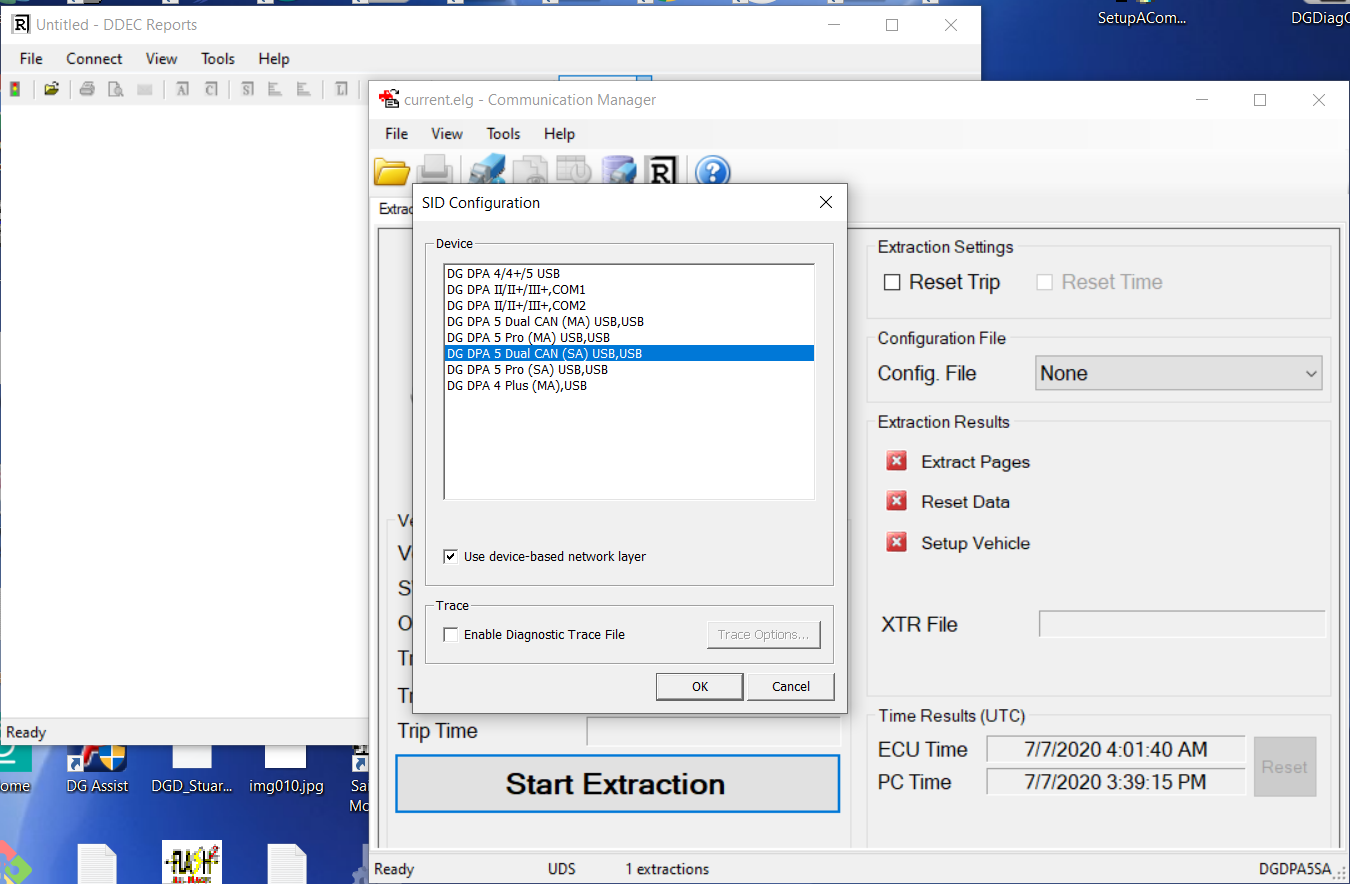This screenshot has width=1350, height=884.
Task: Close the SID Configuration dialog
Action: pos(825,202)
